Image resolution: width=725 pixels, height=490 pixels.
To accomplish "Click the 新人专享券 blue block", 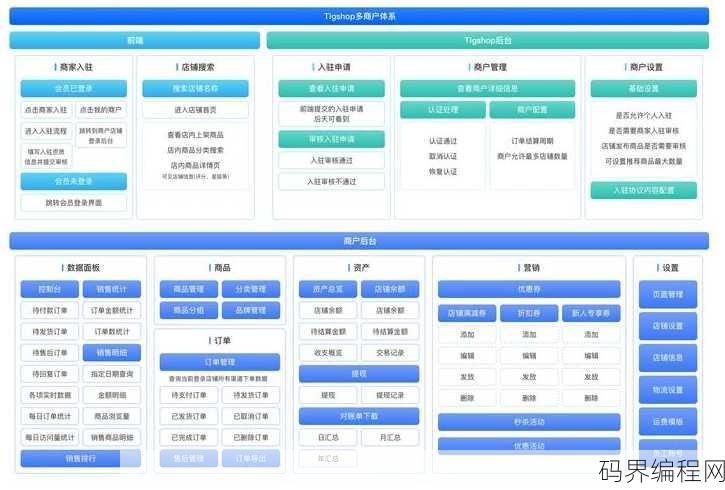I will pyautogui.click(x=591, y=313).
